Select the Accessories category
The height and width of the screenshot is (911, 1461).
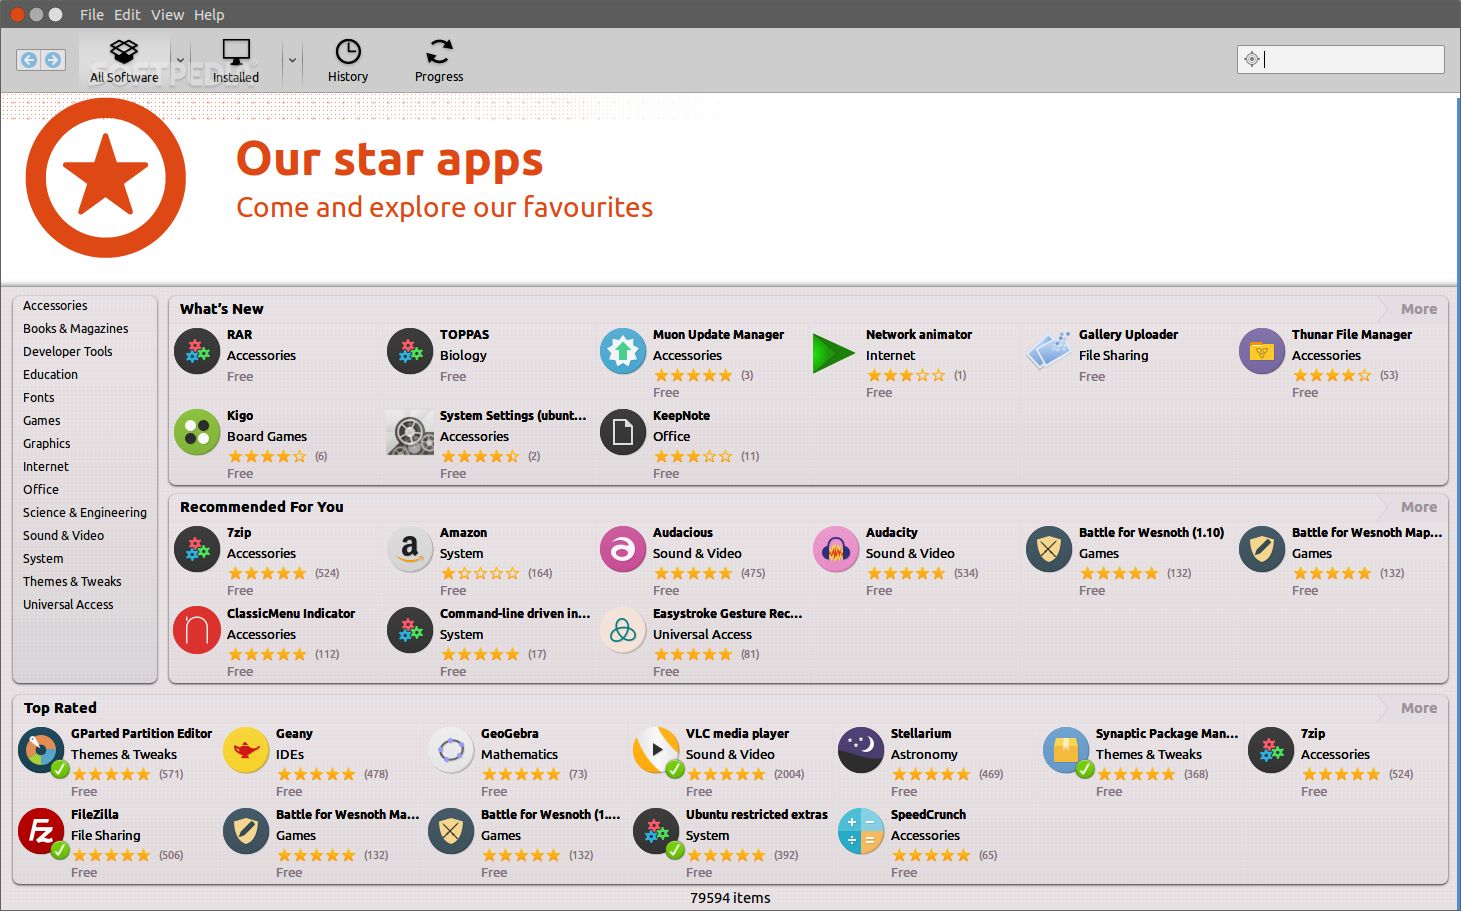pos(55,306)
